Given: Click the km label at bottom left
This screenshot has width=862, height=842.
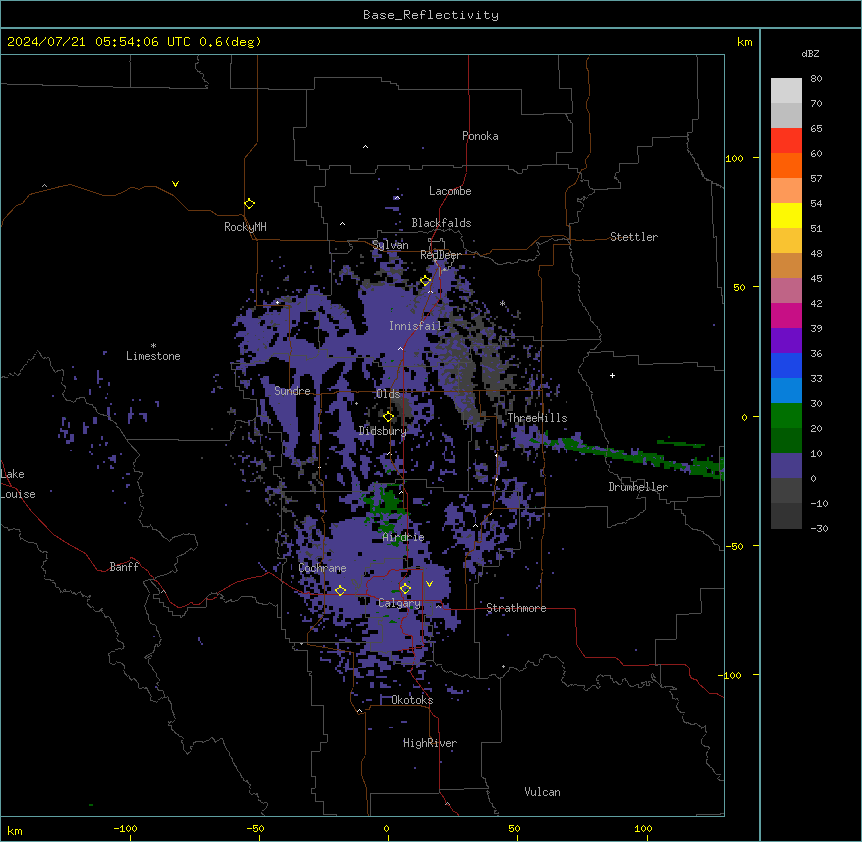Looking at the screenshot, I should (15, 831).
